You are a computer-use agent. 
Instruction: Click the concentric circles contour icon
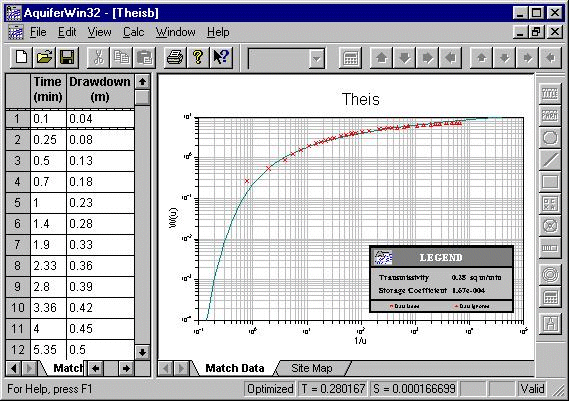tap(550, 275)
